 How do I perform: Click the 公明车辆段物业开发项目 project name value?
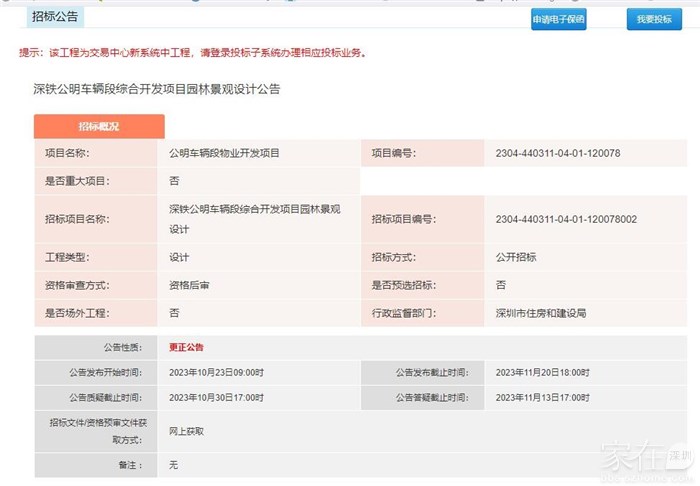pos(224,153)
